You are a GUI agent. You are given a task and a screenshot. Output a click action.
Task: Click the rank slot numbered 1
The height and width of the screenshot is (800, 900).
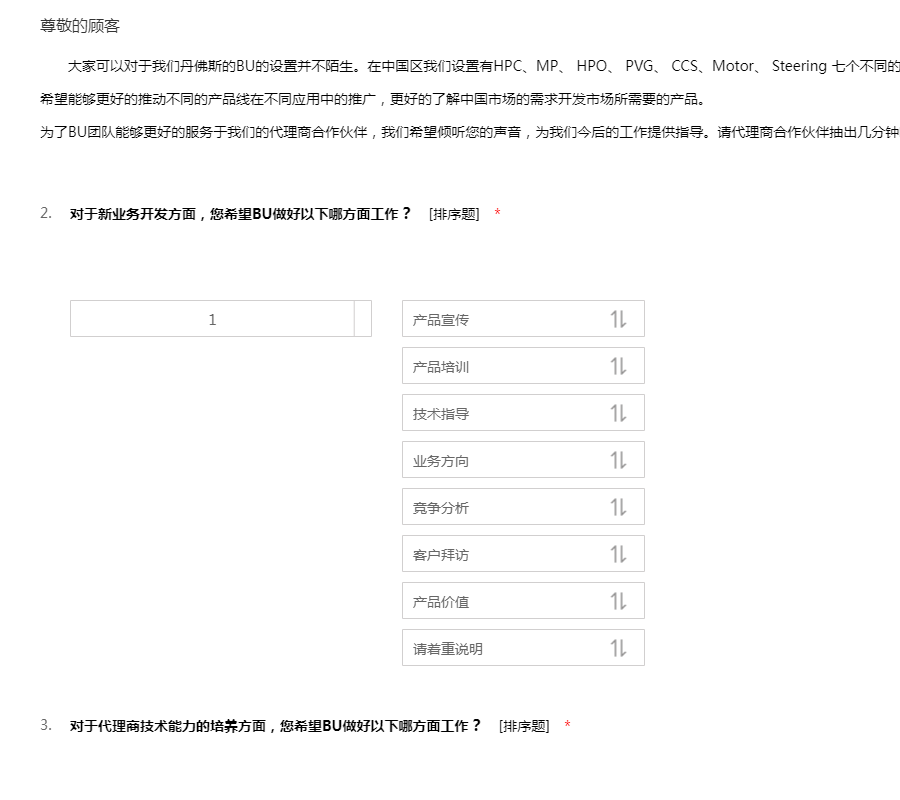[221, 319]
